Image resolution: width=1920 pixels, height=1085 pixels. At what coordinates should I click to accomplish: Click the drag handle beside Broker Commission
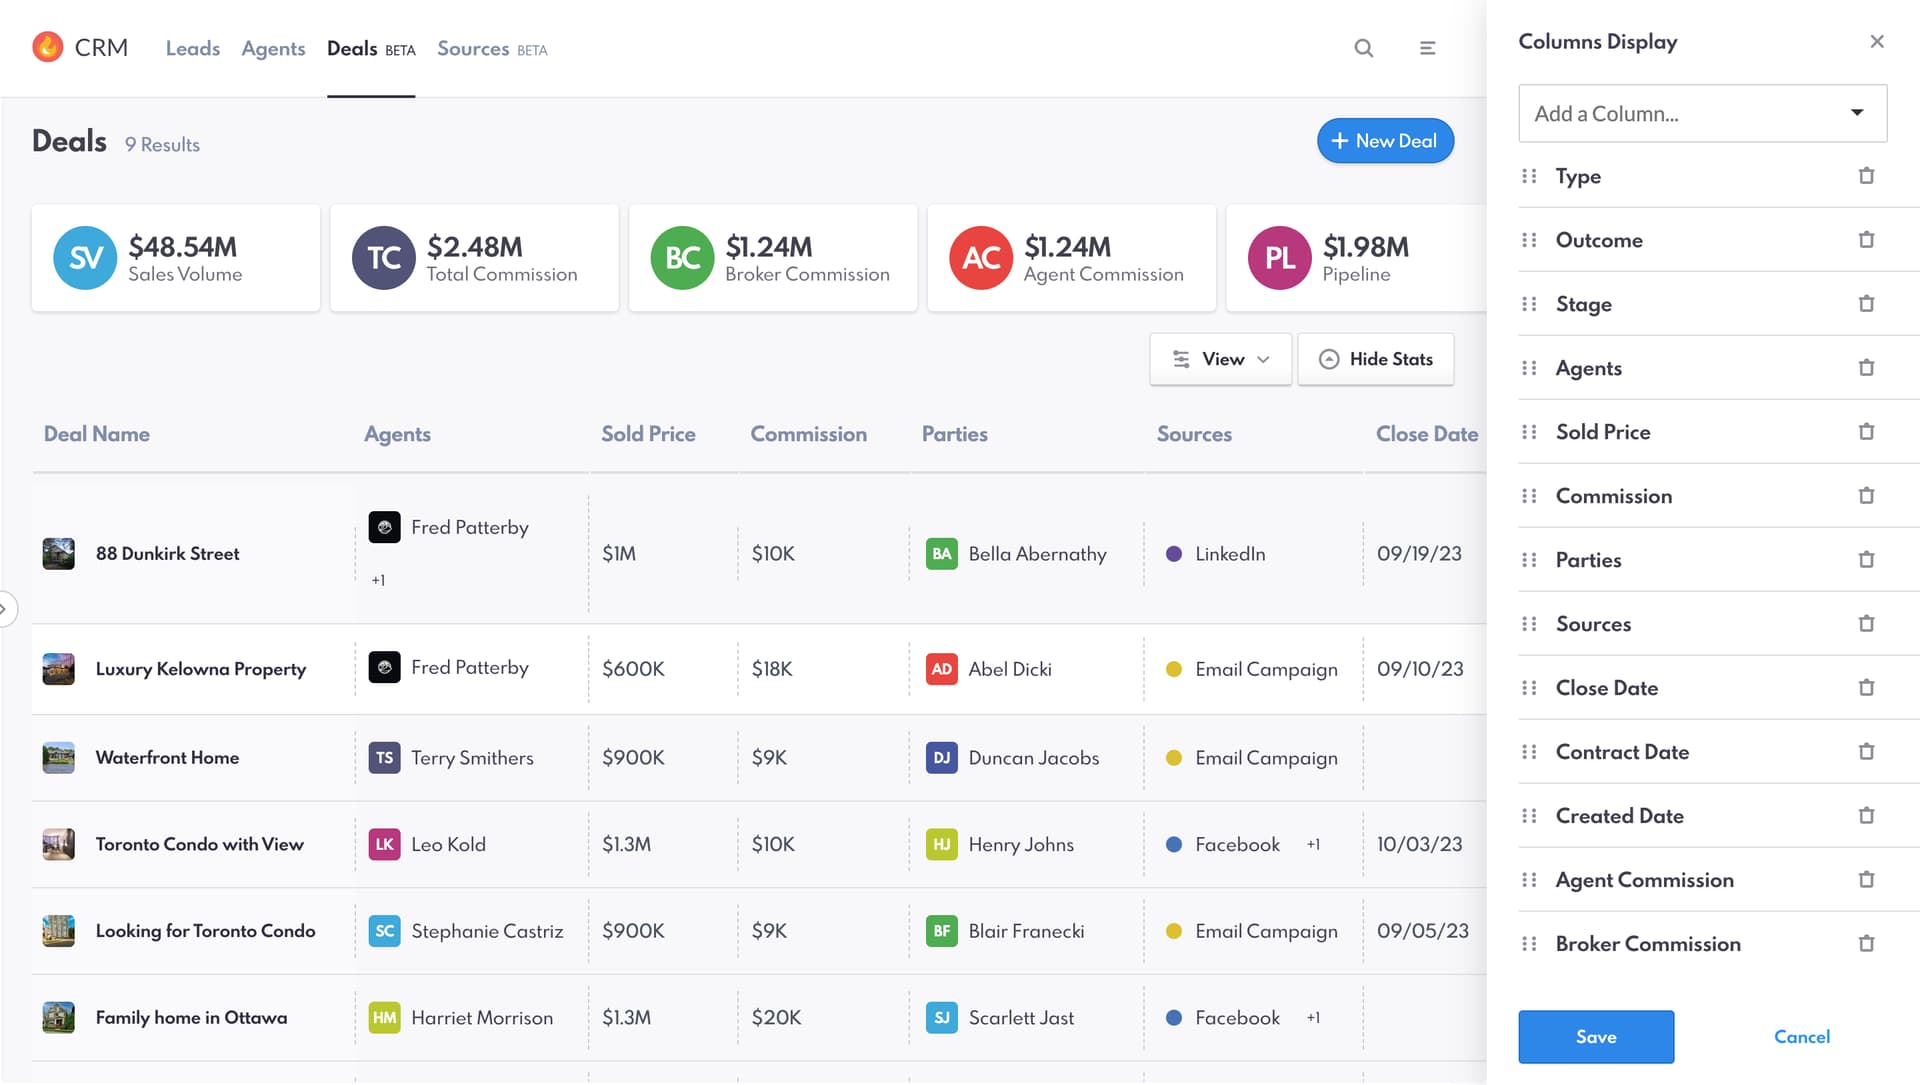[x=1529, y=944]
